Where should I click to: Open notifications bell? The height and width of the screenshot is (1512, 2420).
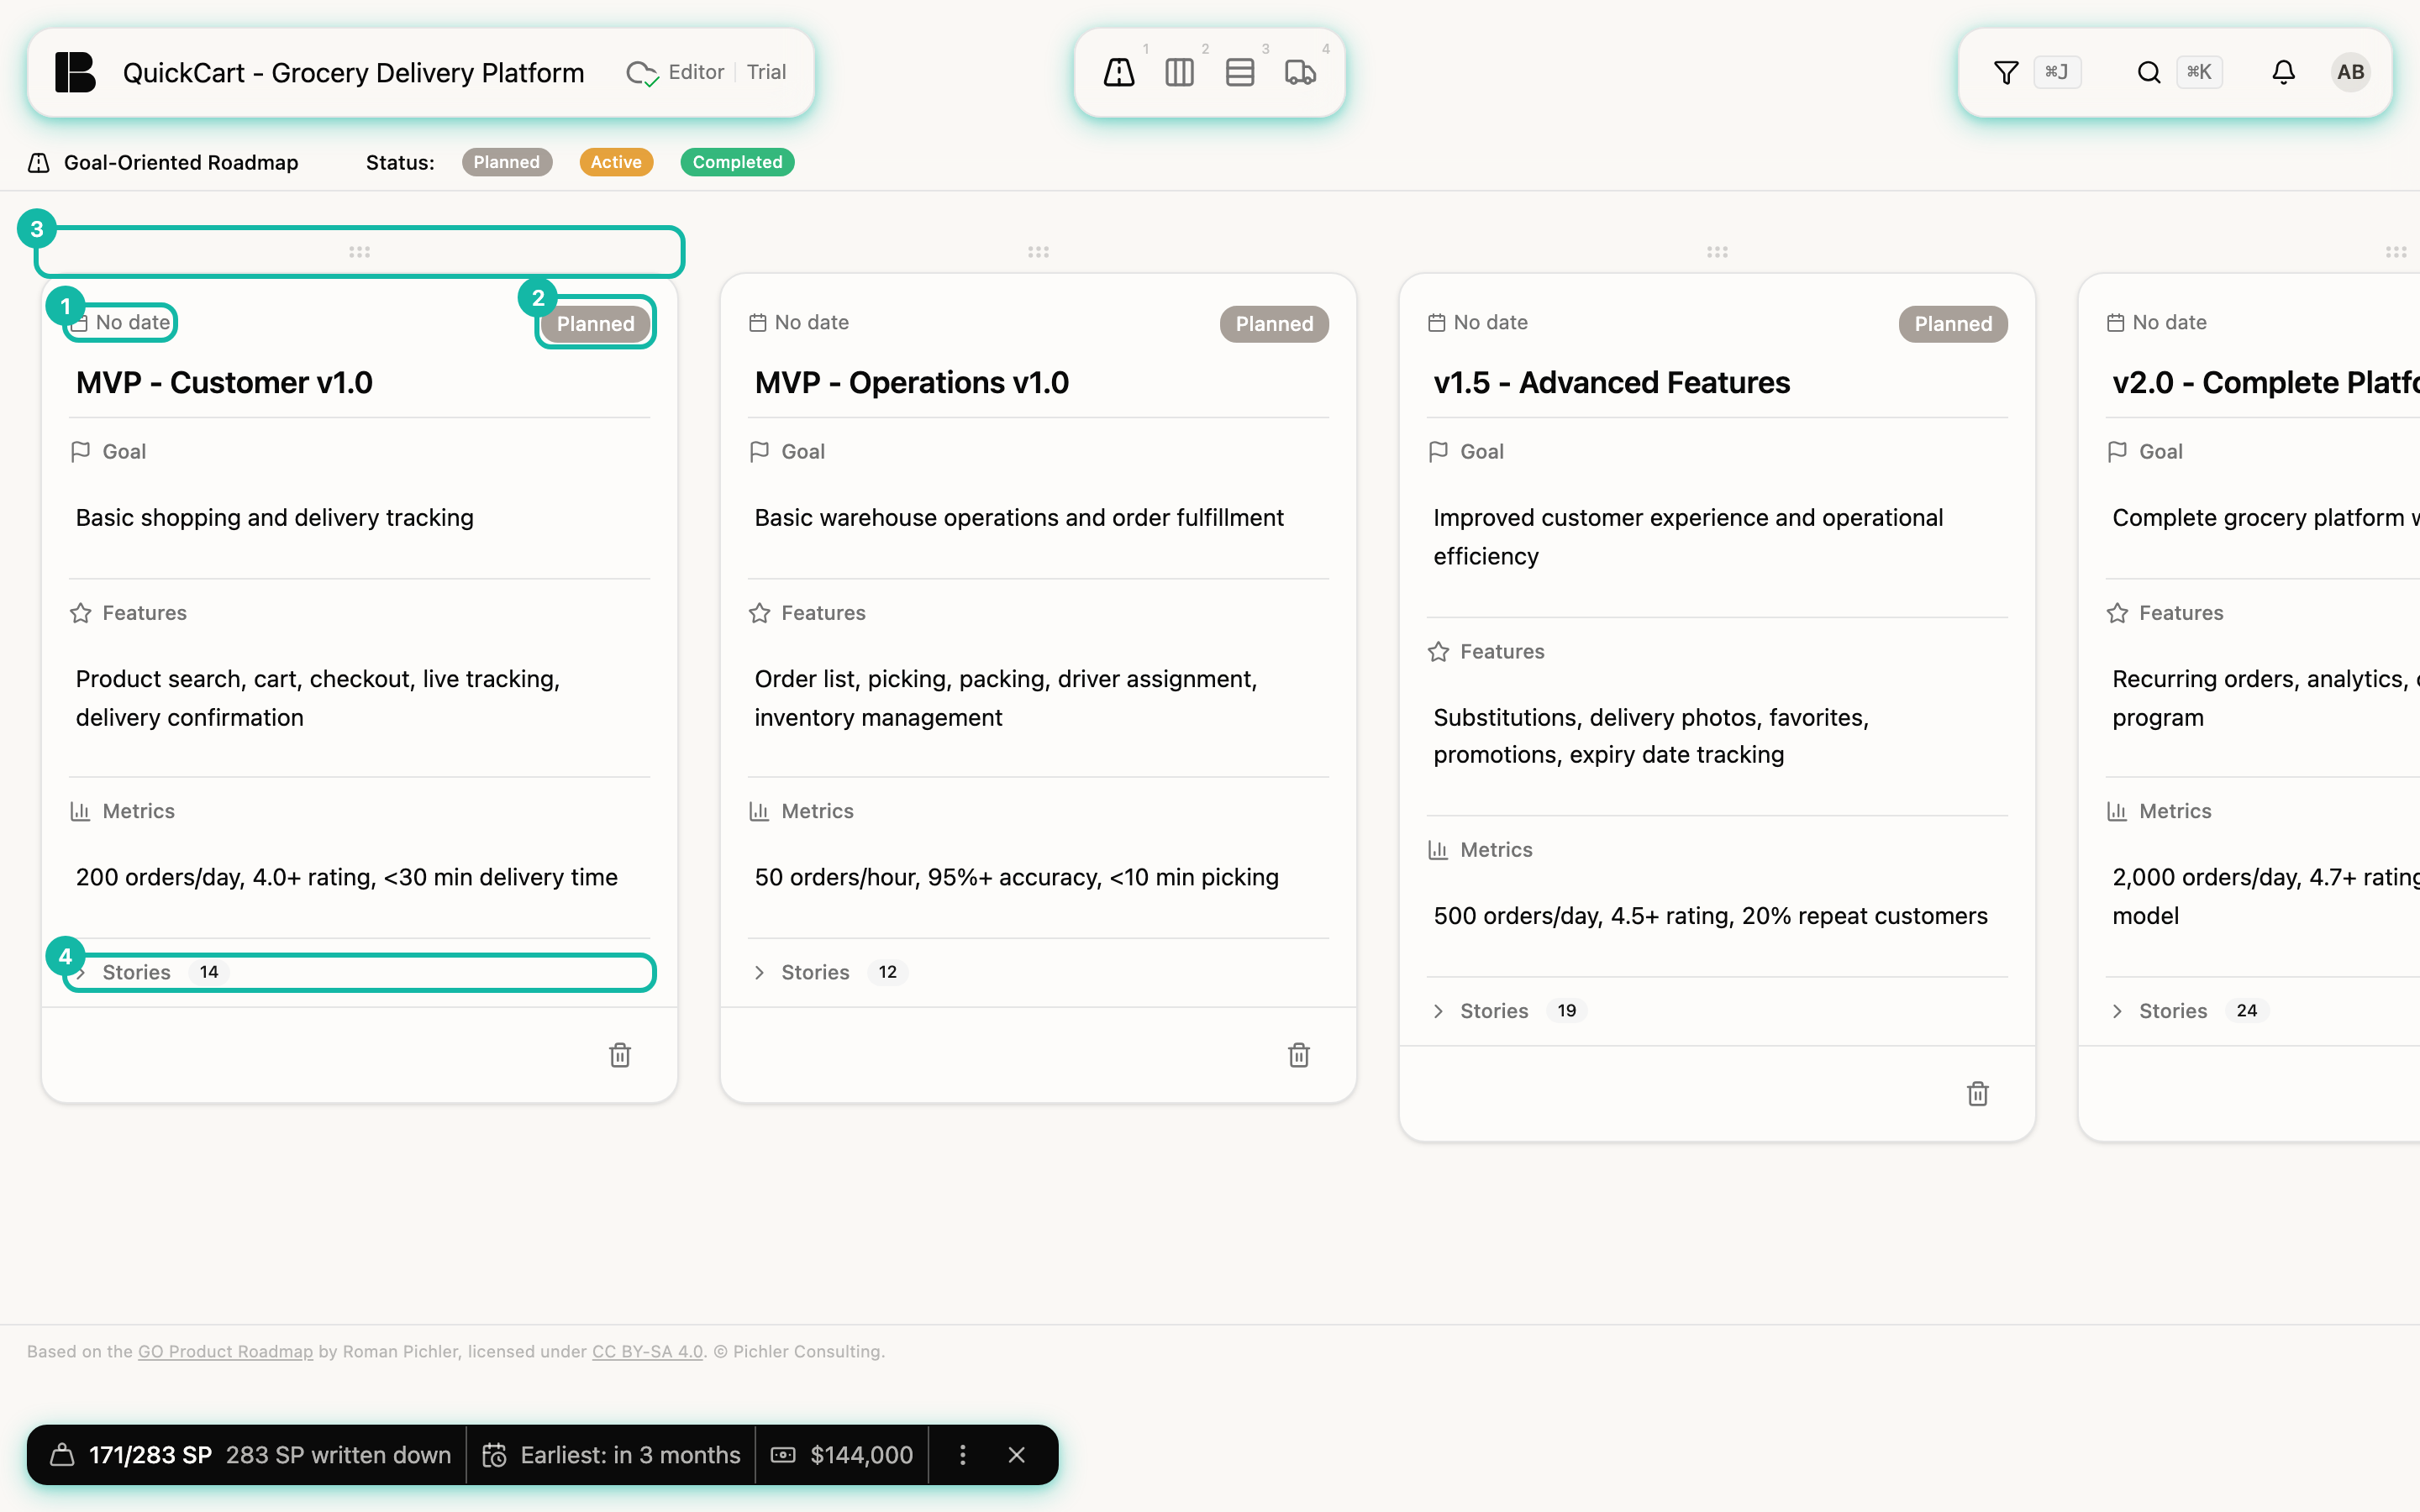[x=2283, y=72]
